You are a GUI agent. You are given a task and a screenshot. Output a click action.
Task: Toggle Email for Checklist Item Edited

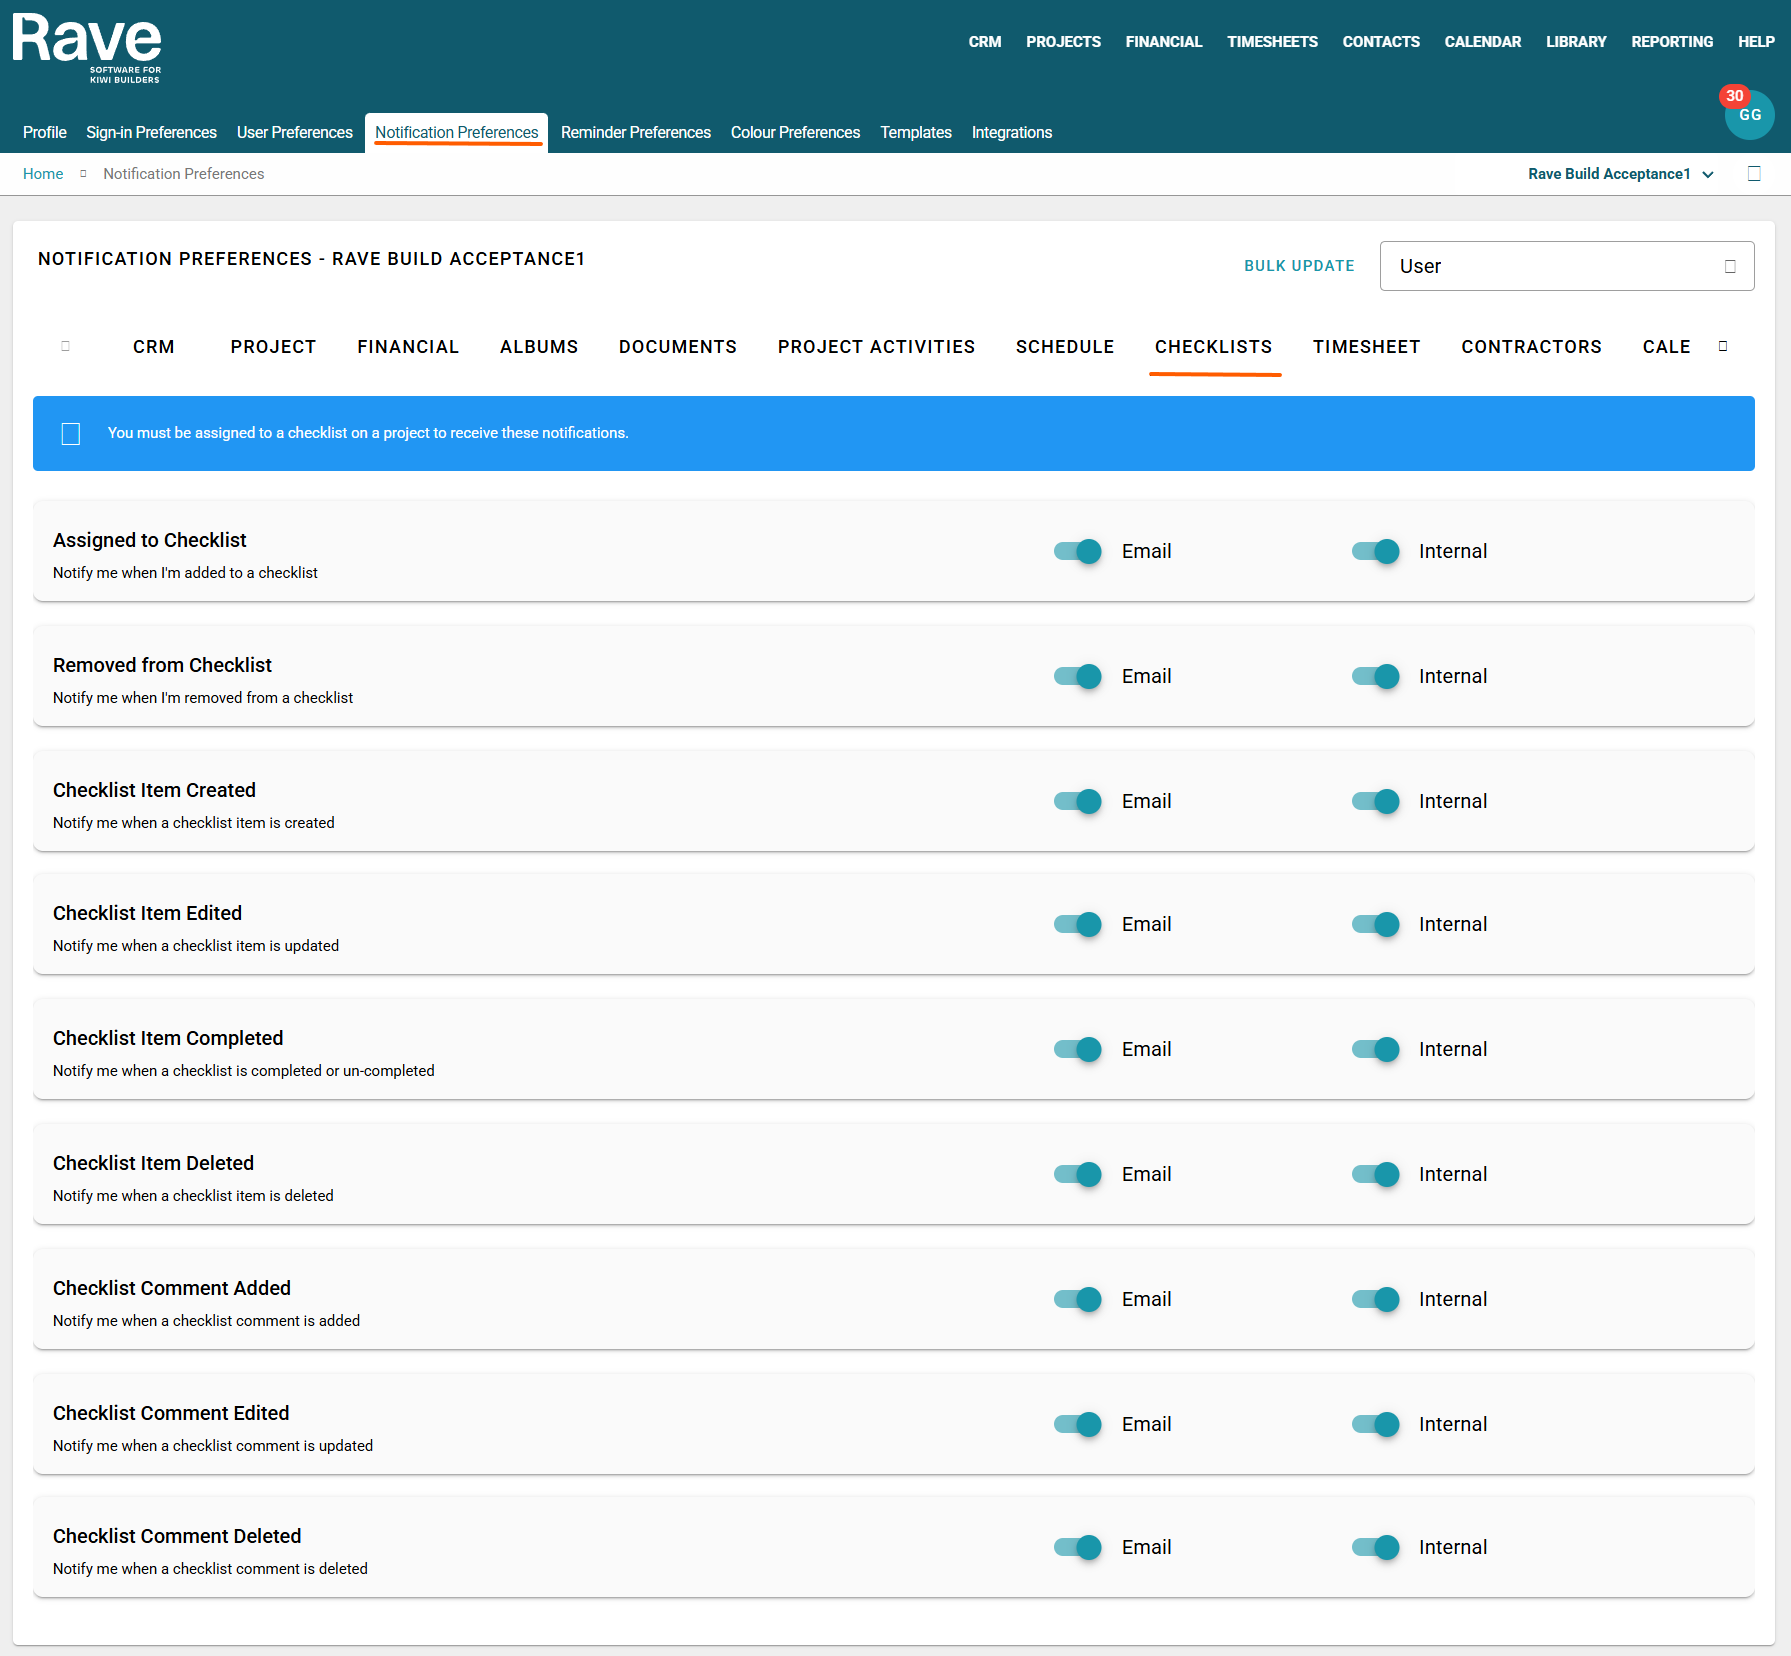click(x=1078, y=924)
